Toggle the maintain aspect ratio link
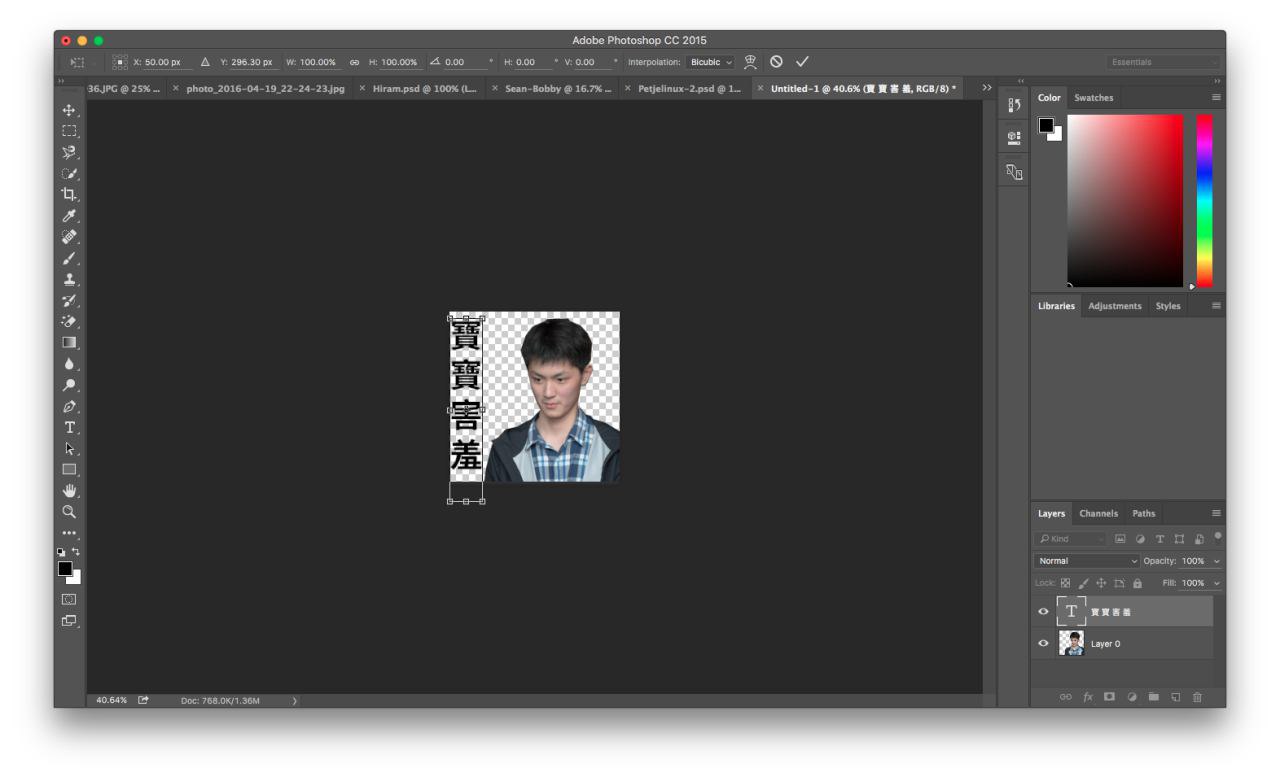The image size is (1280, 781). click(355, 62)
